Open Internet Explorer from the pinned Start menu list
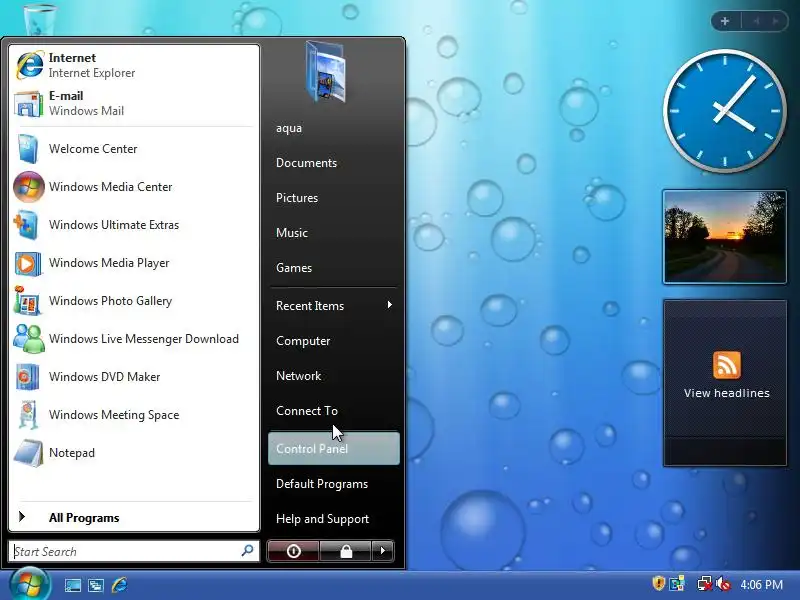 point(134,65)
